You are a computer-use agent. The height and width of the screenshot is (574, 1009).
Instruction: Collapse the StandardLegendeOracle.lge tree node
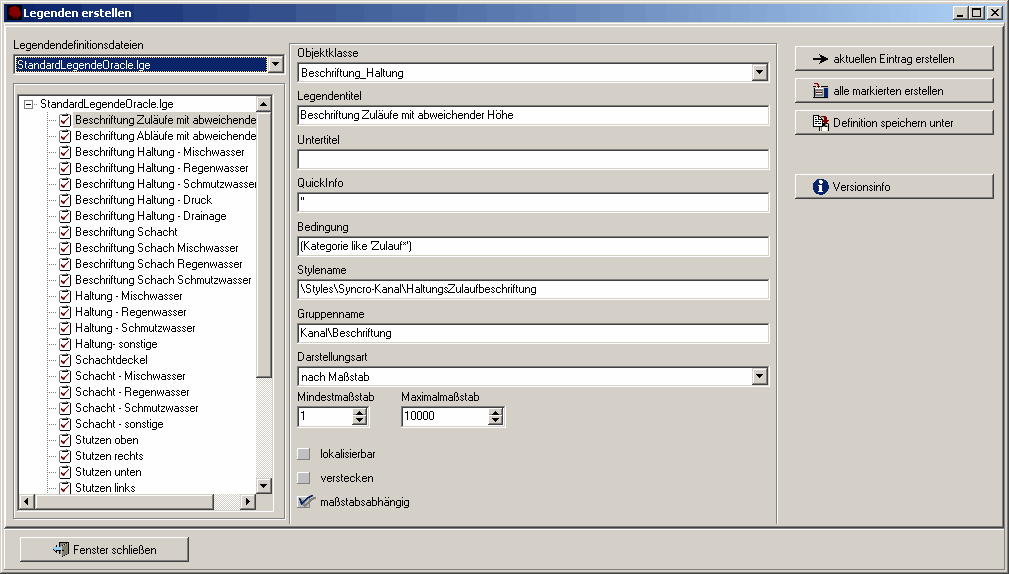pyautogui.click(x=28, y=104)
